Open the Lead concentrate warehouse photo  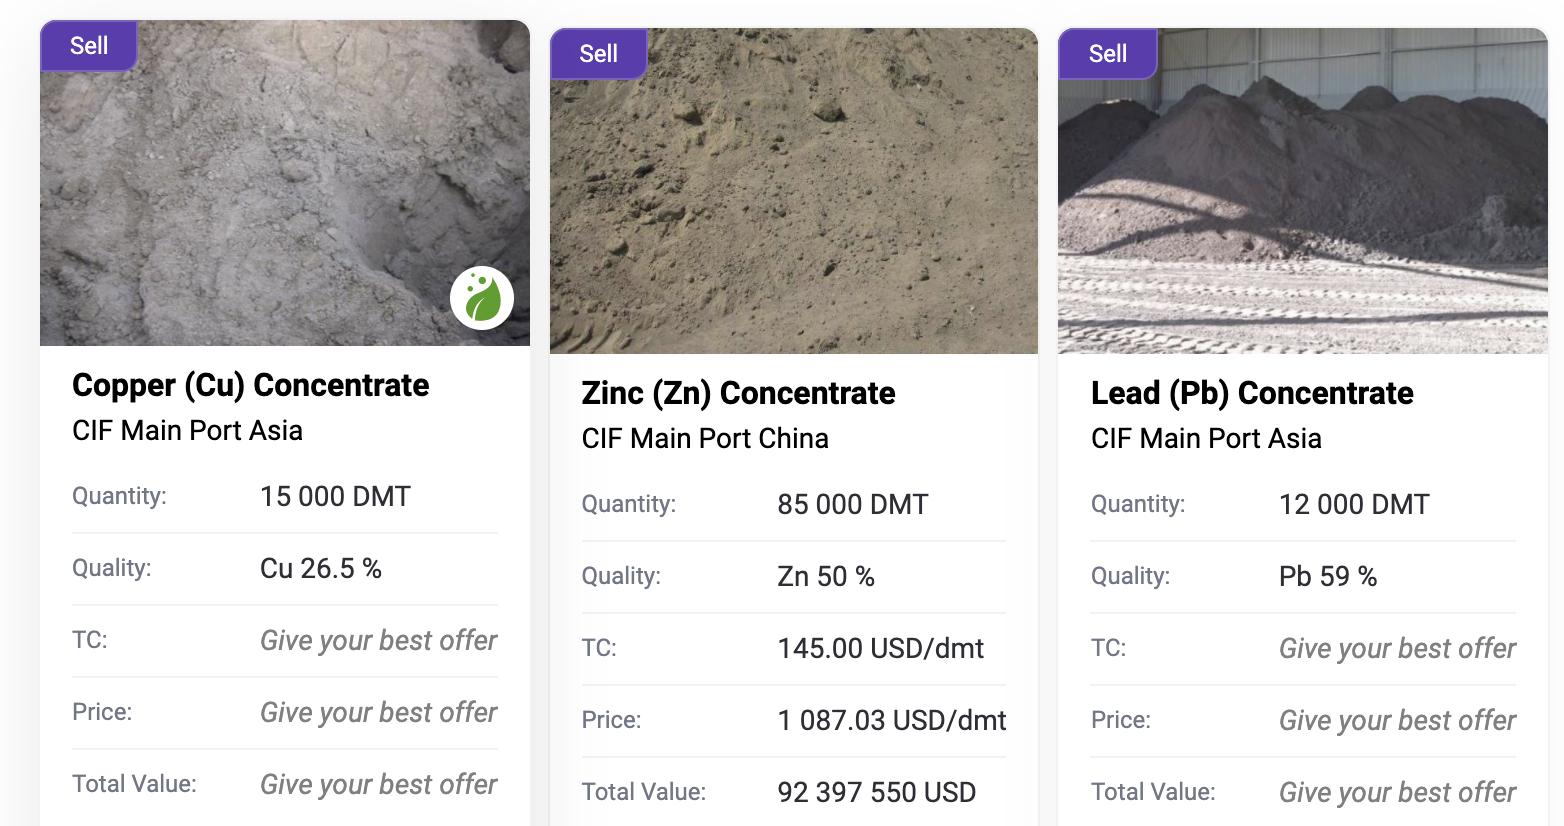click(1302, 200)
